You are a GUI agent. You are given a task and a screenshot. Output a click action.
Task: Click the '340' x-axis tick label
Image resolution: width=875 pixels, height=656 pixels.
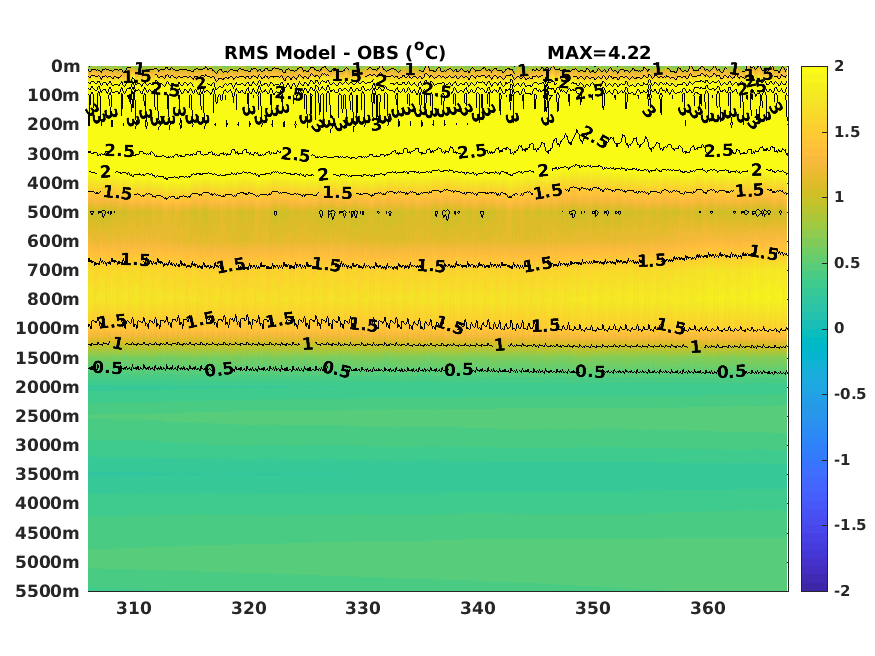[x=478, y=608]
